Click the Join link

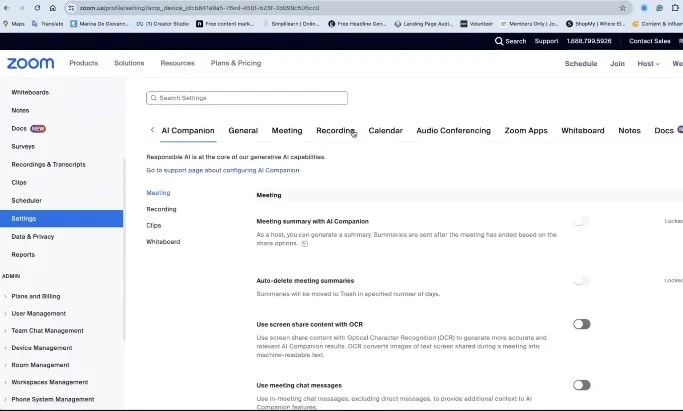[x=617, y=64]
